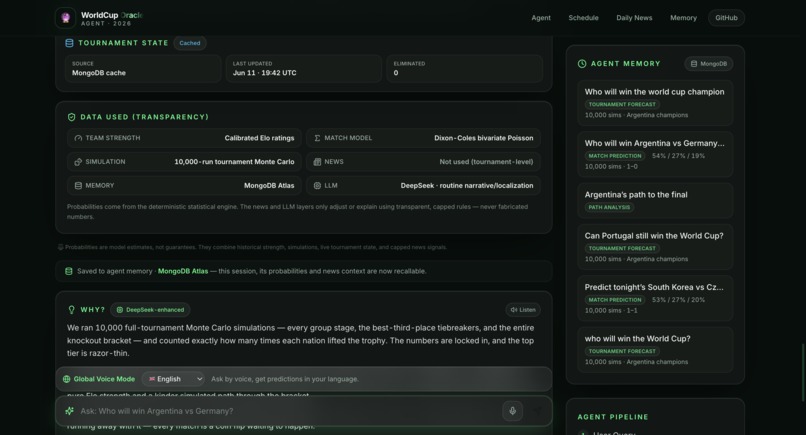Viewport: 806px width, 435px height.
Task: Click the '53% / 27% / 20%' probabilities
Action: pos(679,300)
